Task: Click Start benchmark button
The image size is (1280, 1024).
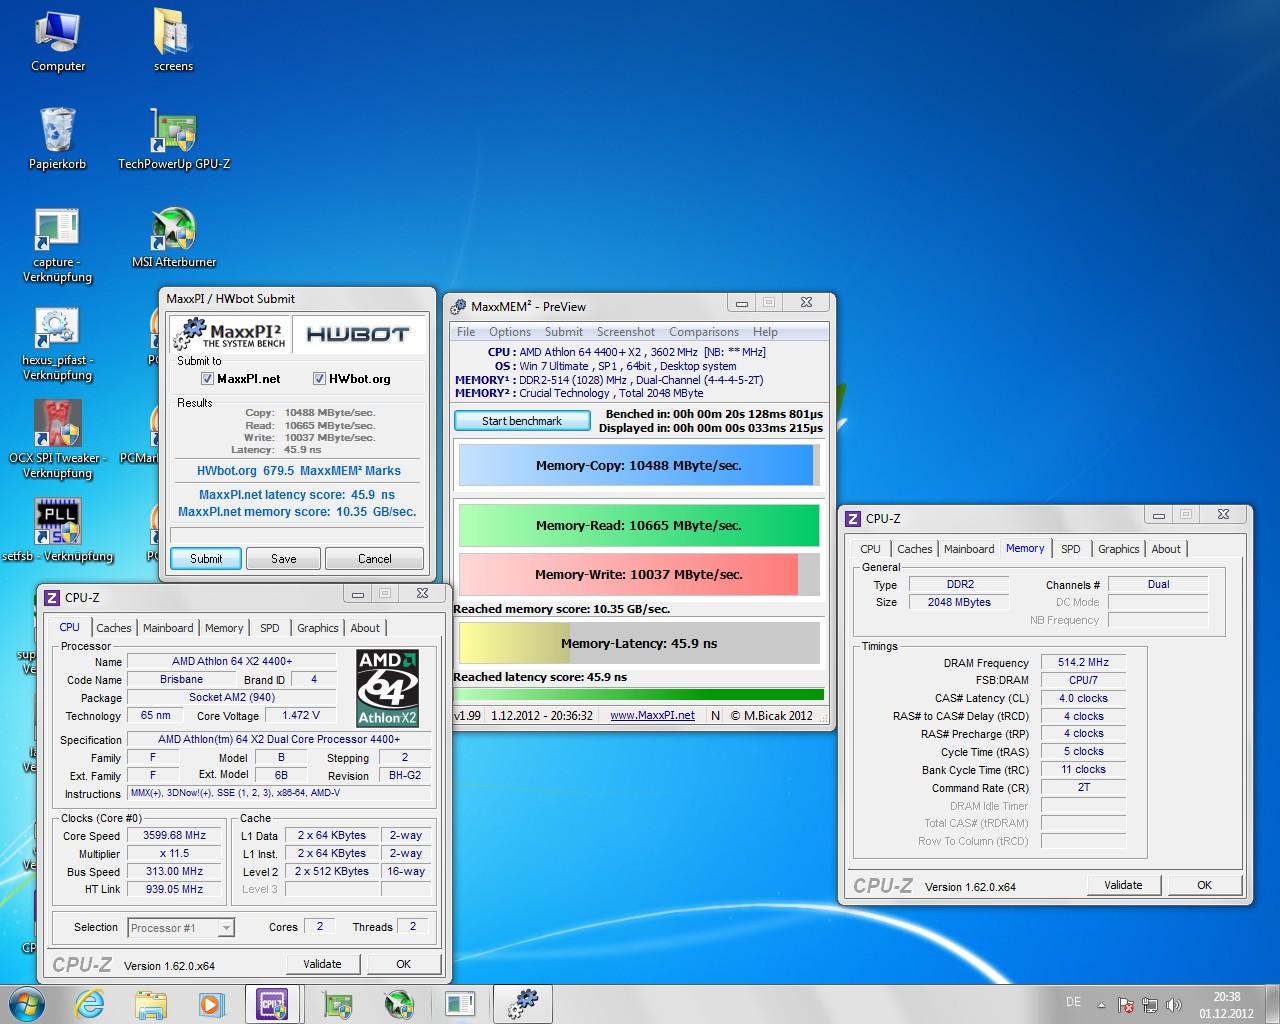Action: coord(522,421)
